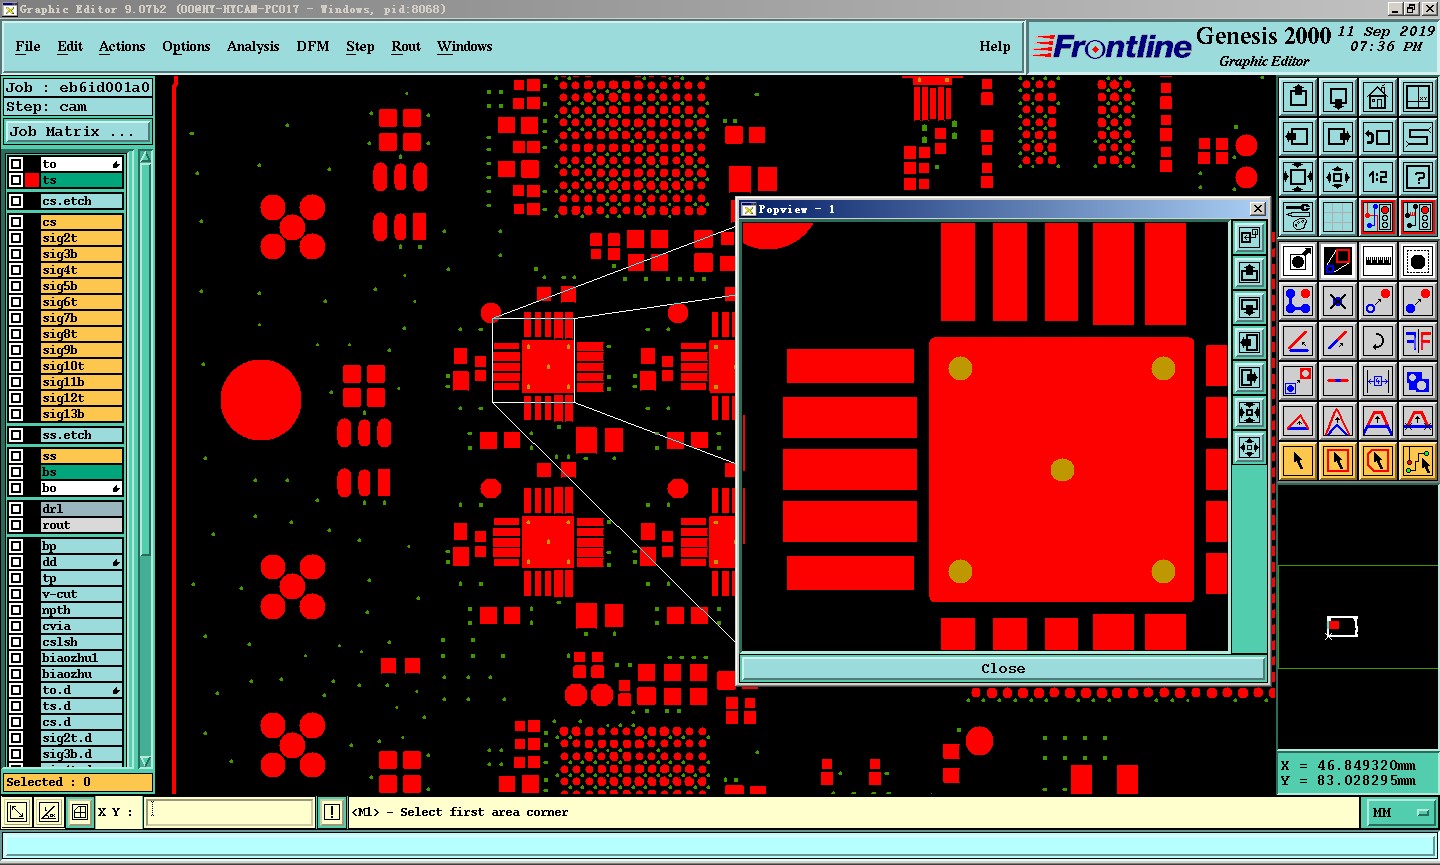Choose the net selection arrow tool
Viewport: 1440px width, 865px height.
click(x=1418, y=461)
